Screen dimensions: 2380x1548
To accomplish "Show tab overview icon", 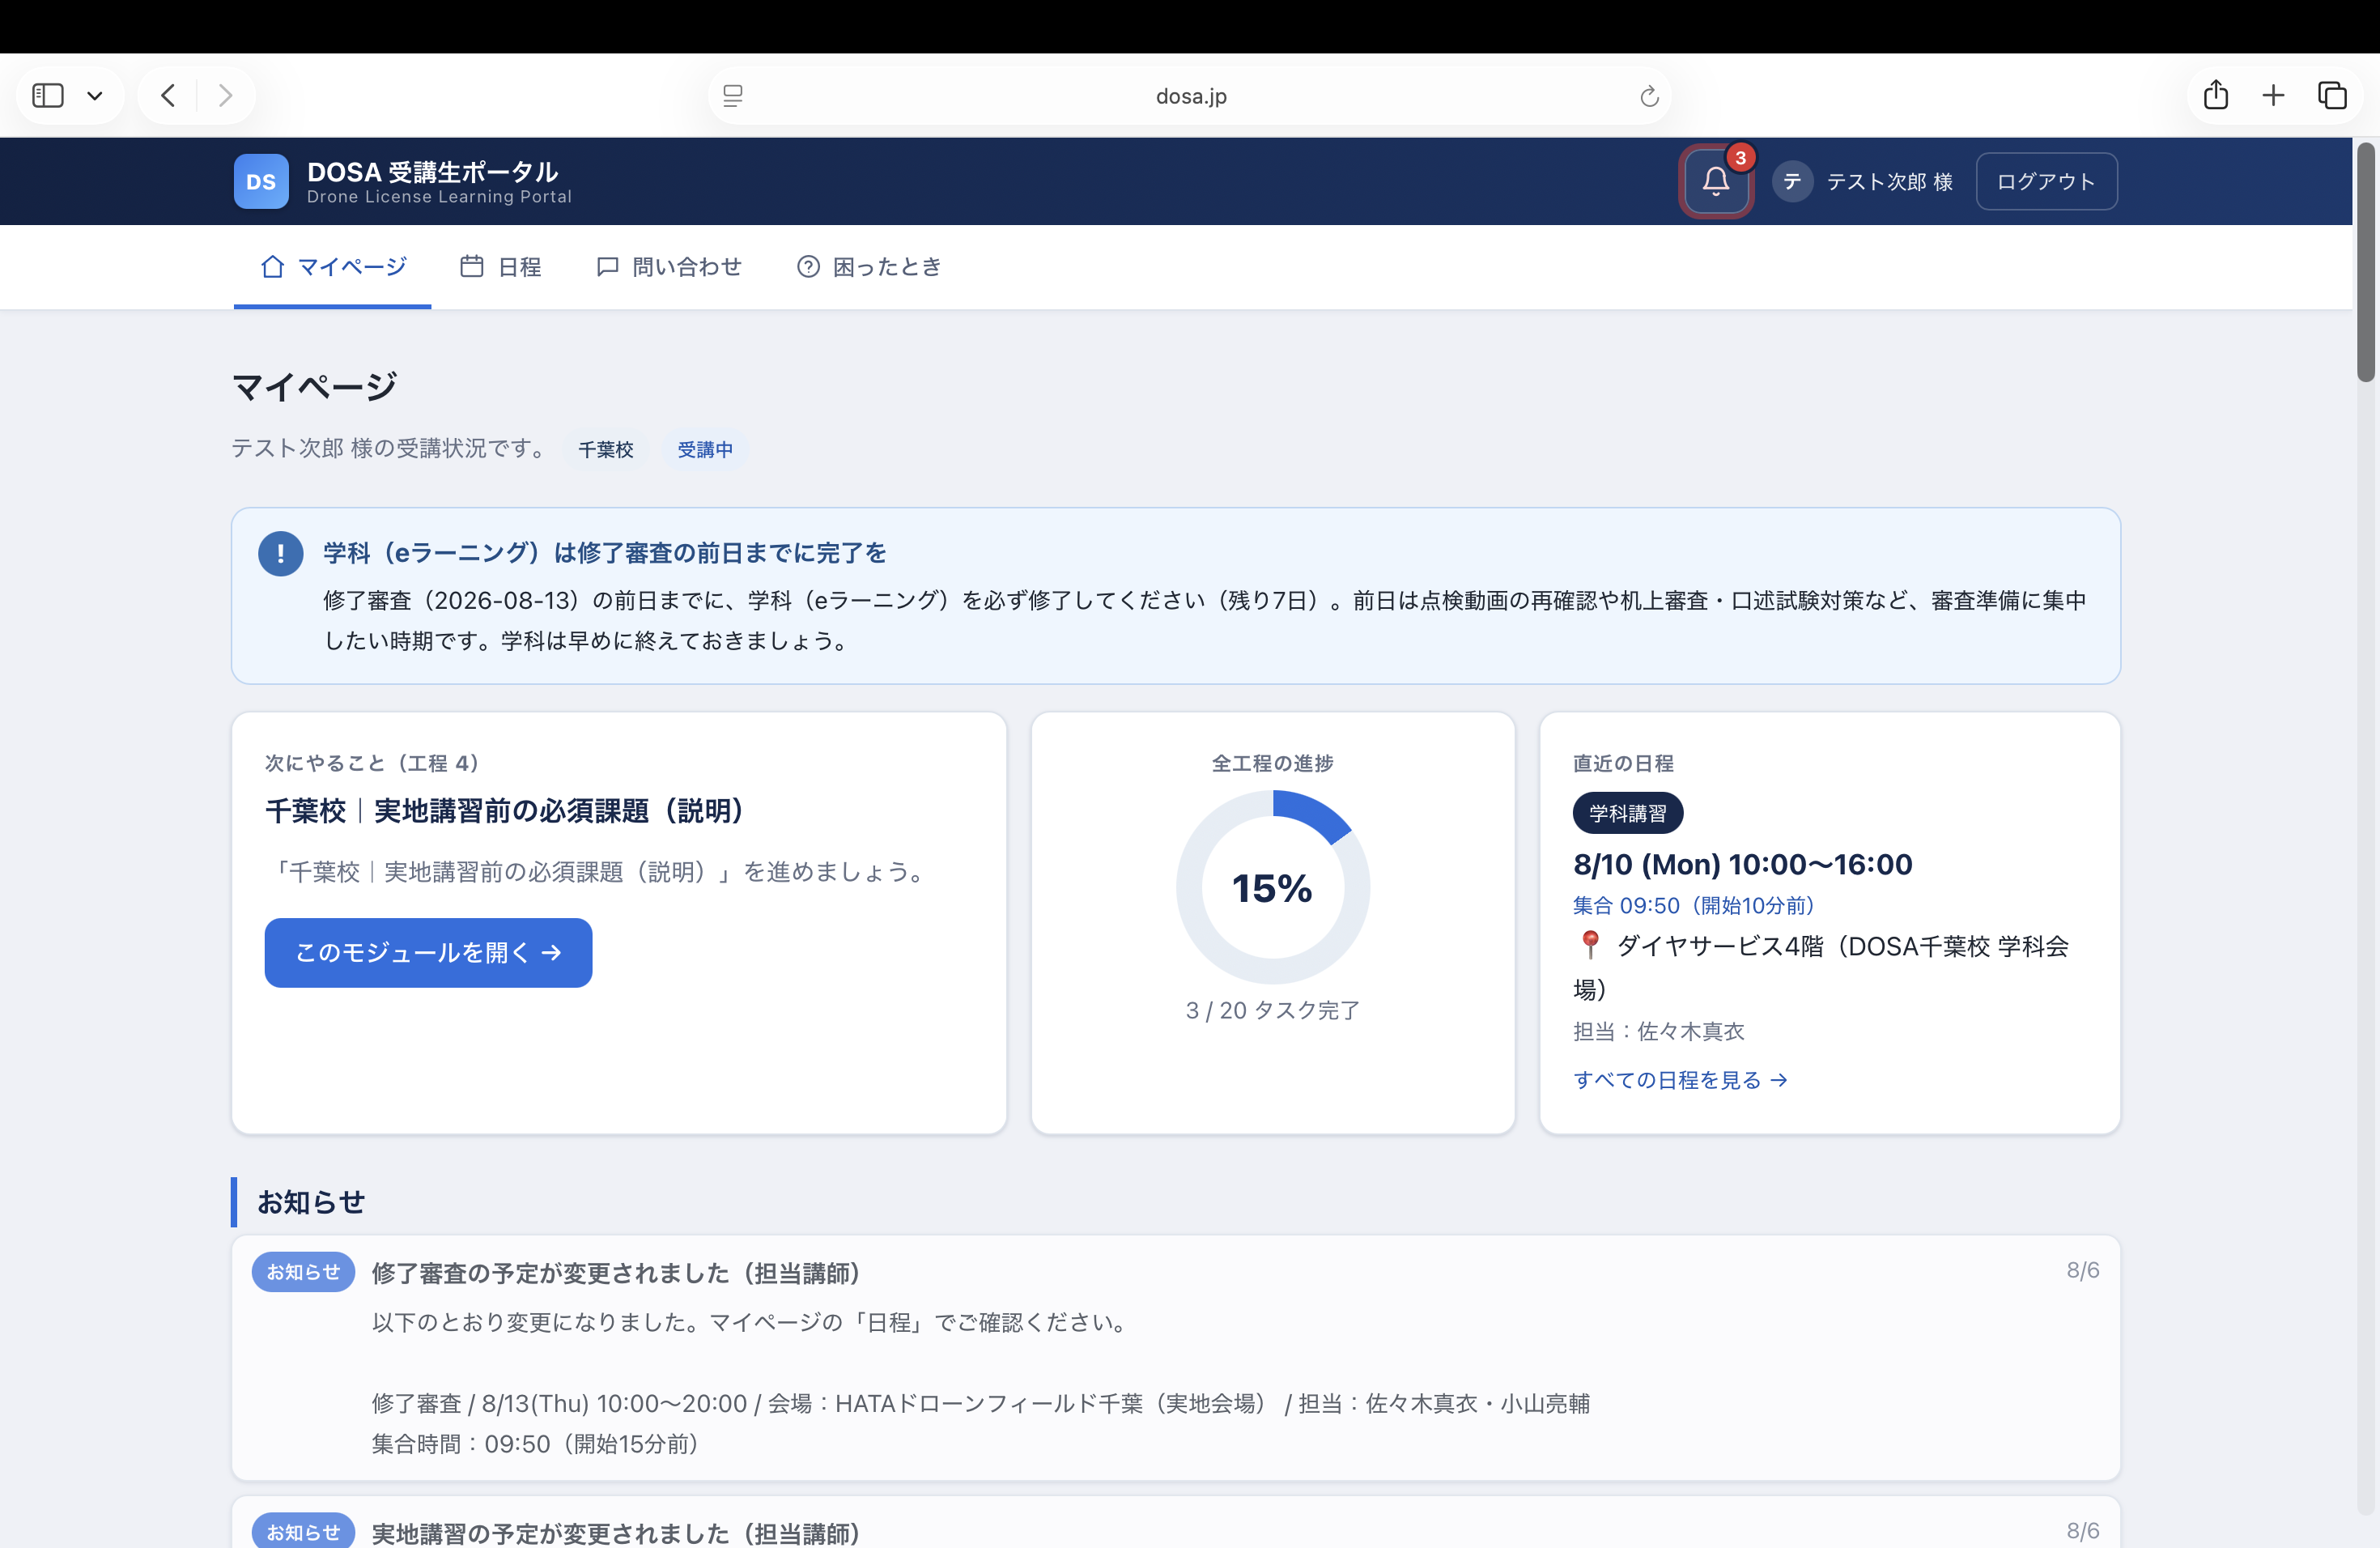I will pyautogui.click(x=2332, y=95).
